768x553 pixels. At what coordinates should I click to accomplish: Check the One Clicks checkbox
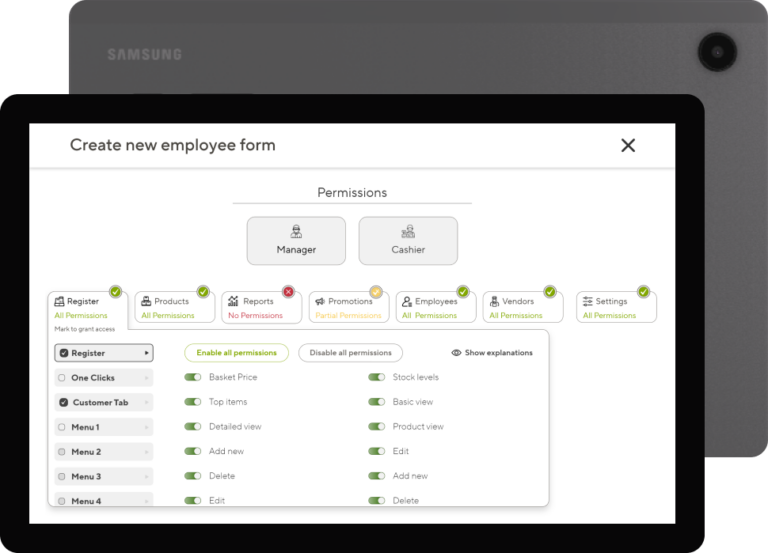63,378
